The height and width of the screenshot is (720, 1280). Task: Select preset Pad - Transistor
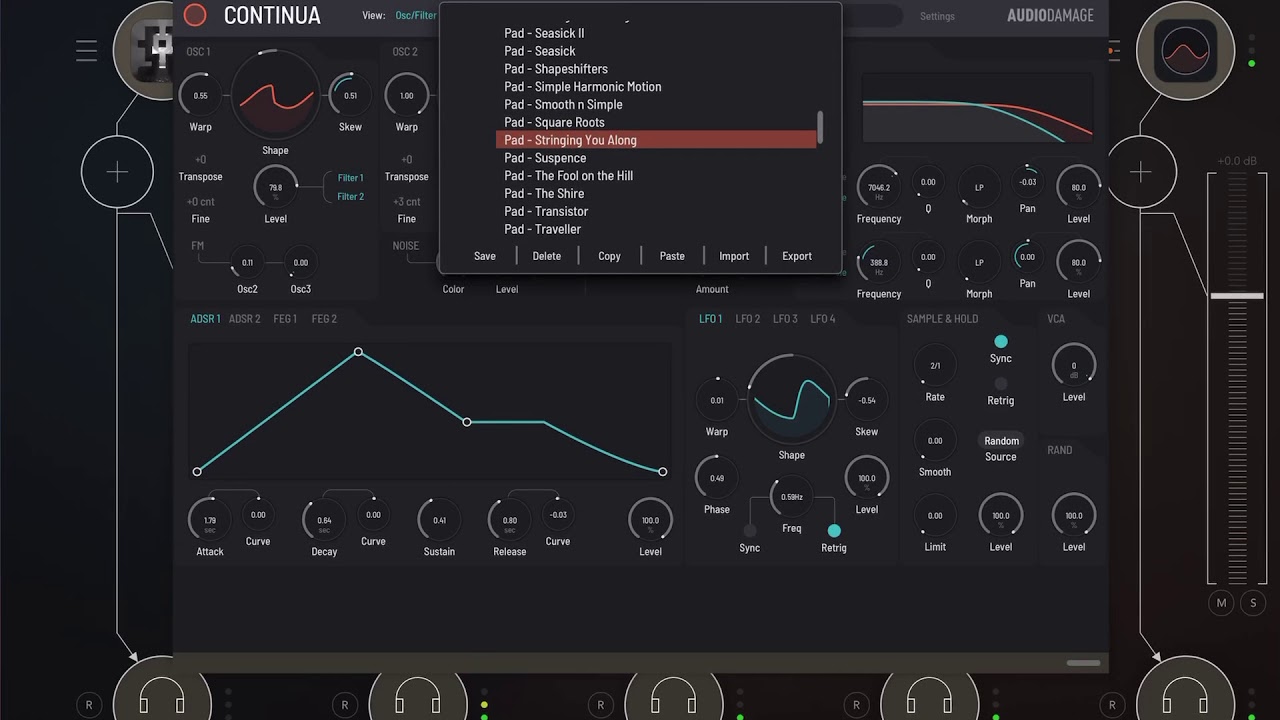point(546,212)
